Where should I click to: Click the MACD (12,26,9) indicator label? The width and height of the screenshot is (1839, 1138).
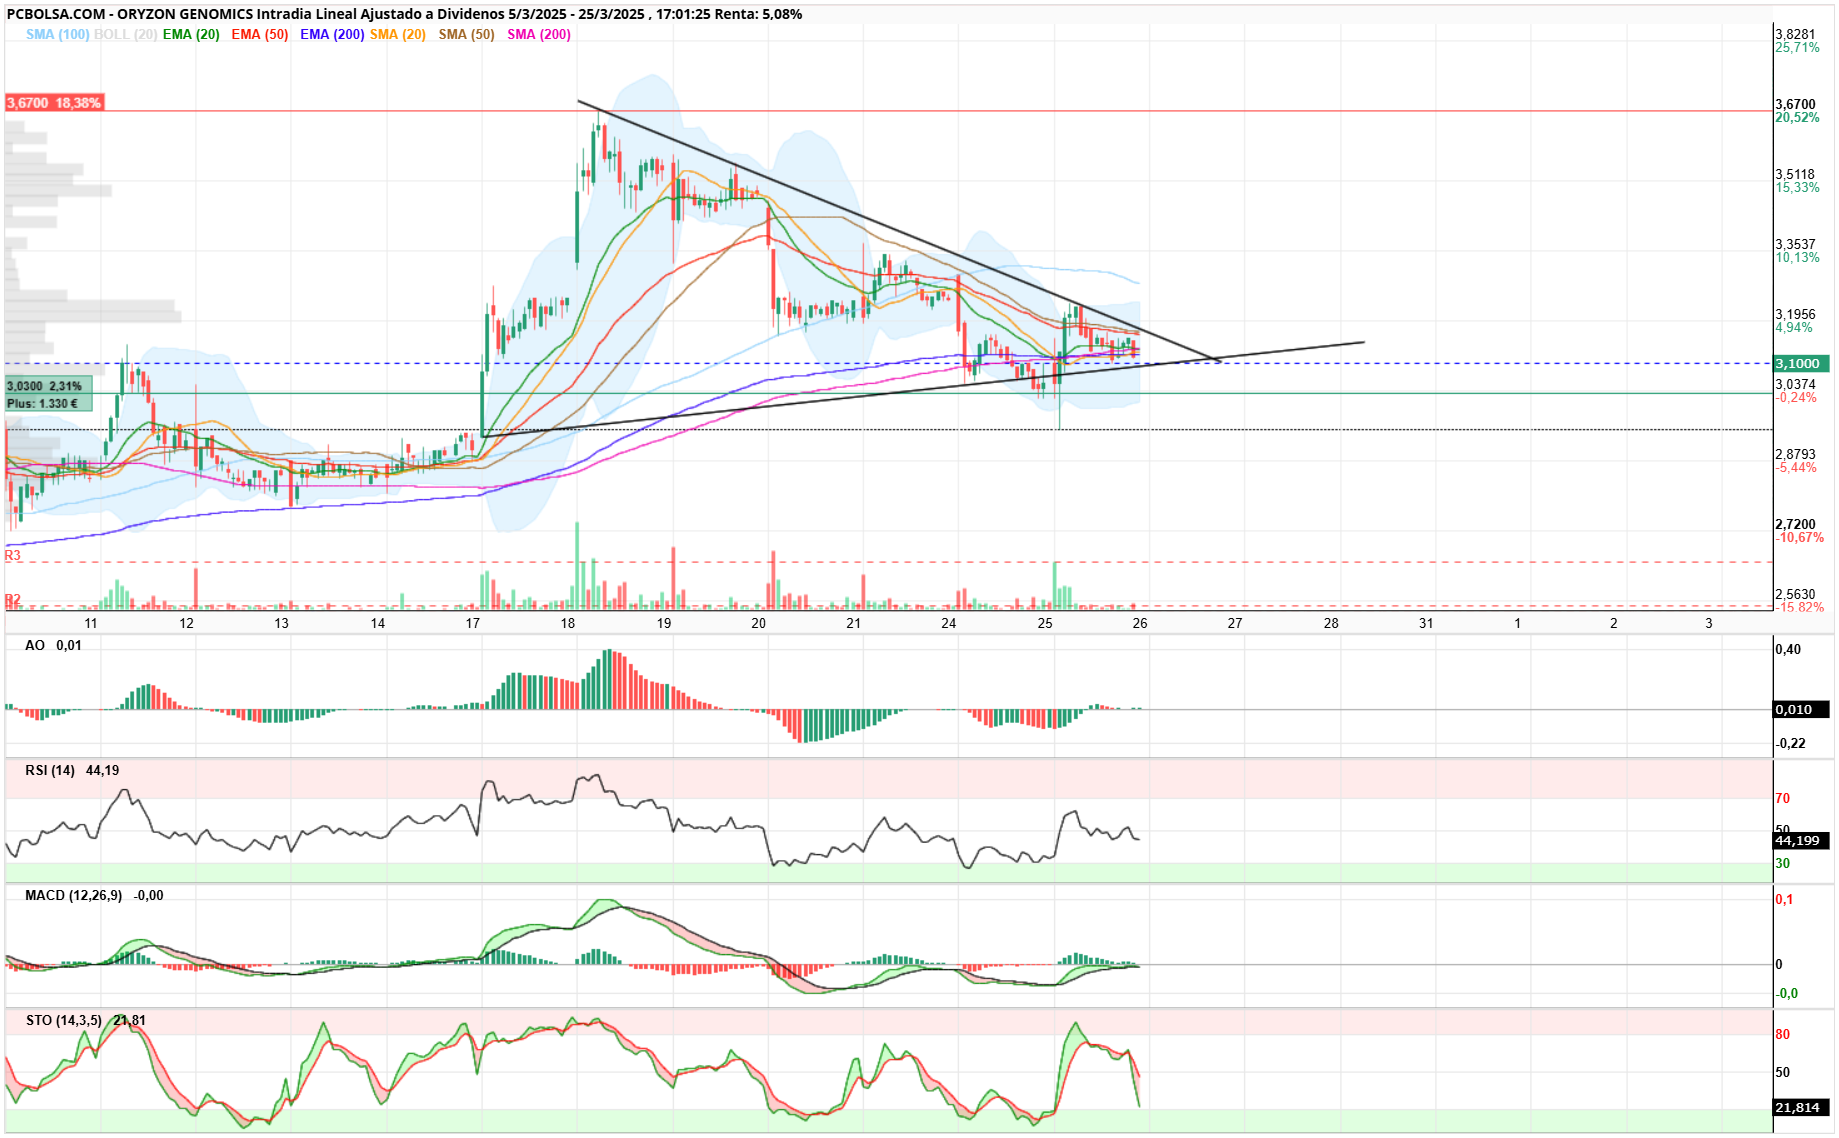(x=94, y=895)
